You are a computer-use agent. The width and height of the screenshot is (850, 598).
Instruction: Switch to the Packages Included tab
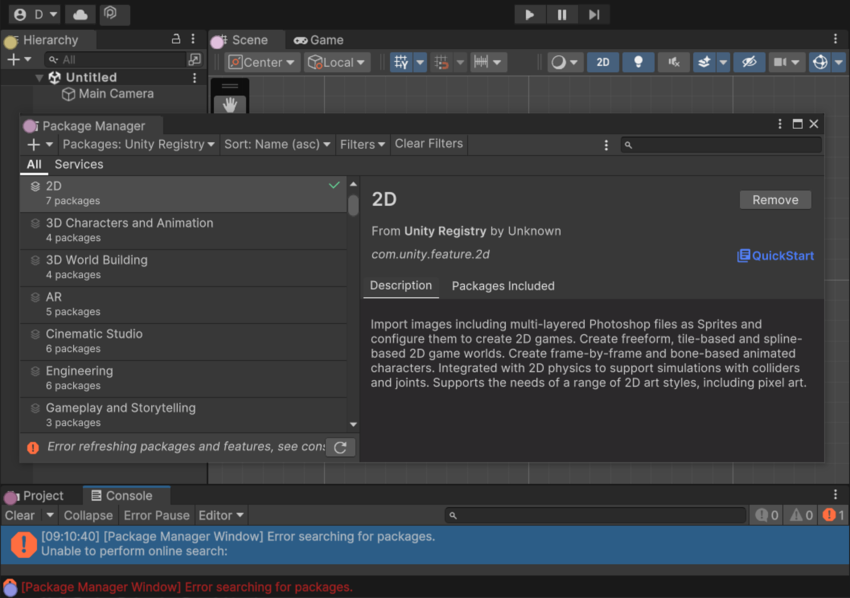pyautogui.click(x=502, y=286)
